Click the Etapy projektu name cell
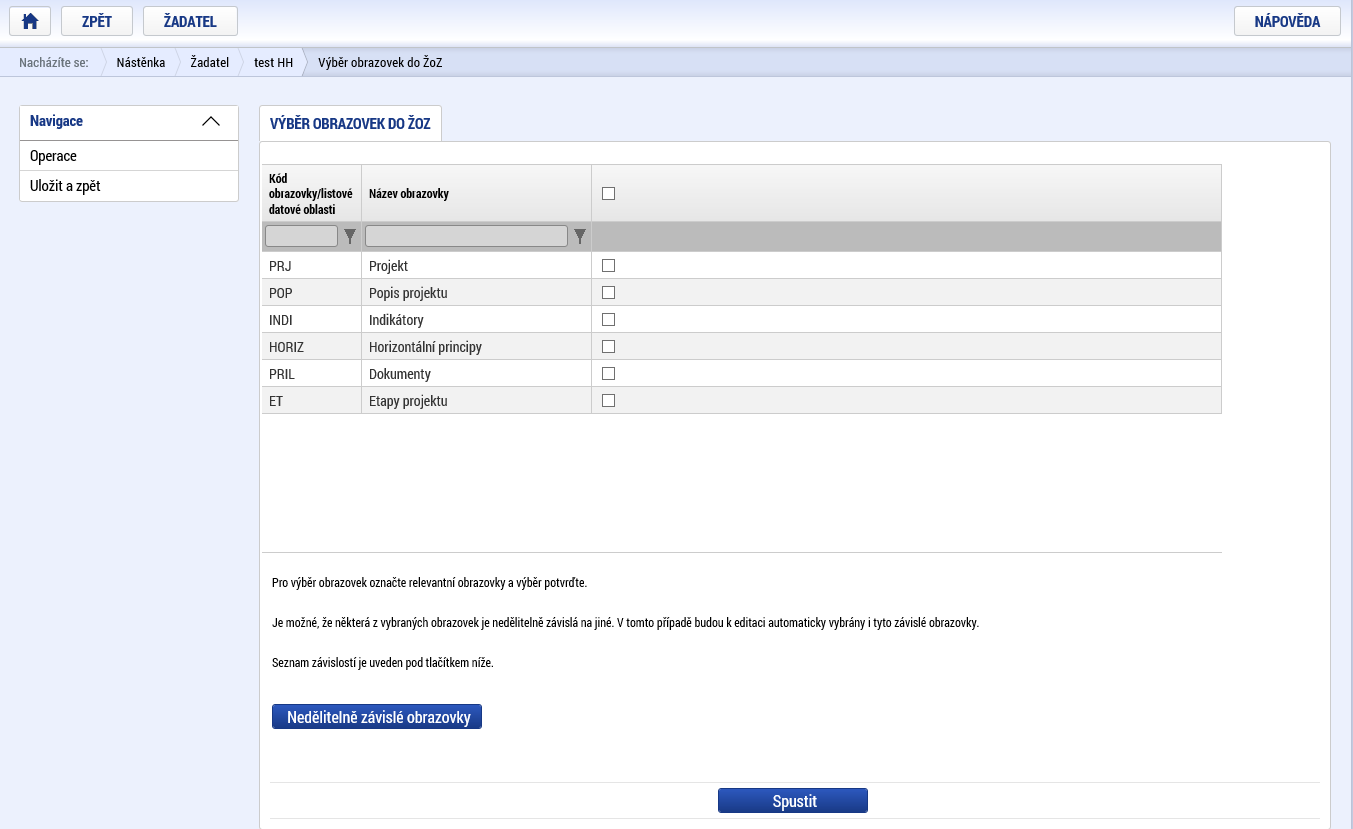The height and width of the screenshot is (829, 1353). (476, 401)
